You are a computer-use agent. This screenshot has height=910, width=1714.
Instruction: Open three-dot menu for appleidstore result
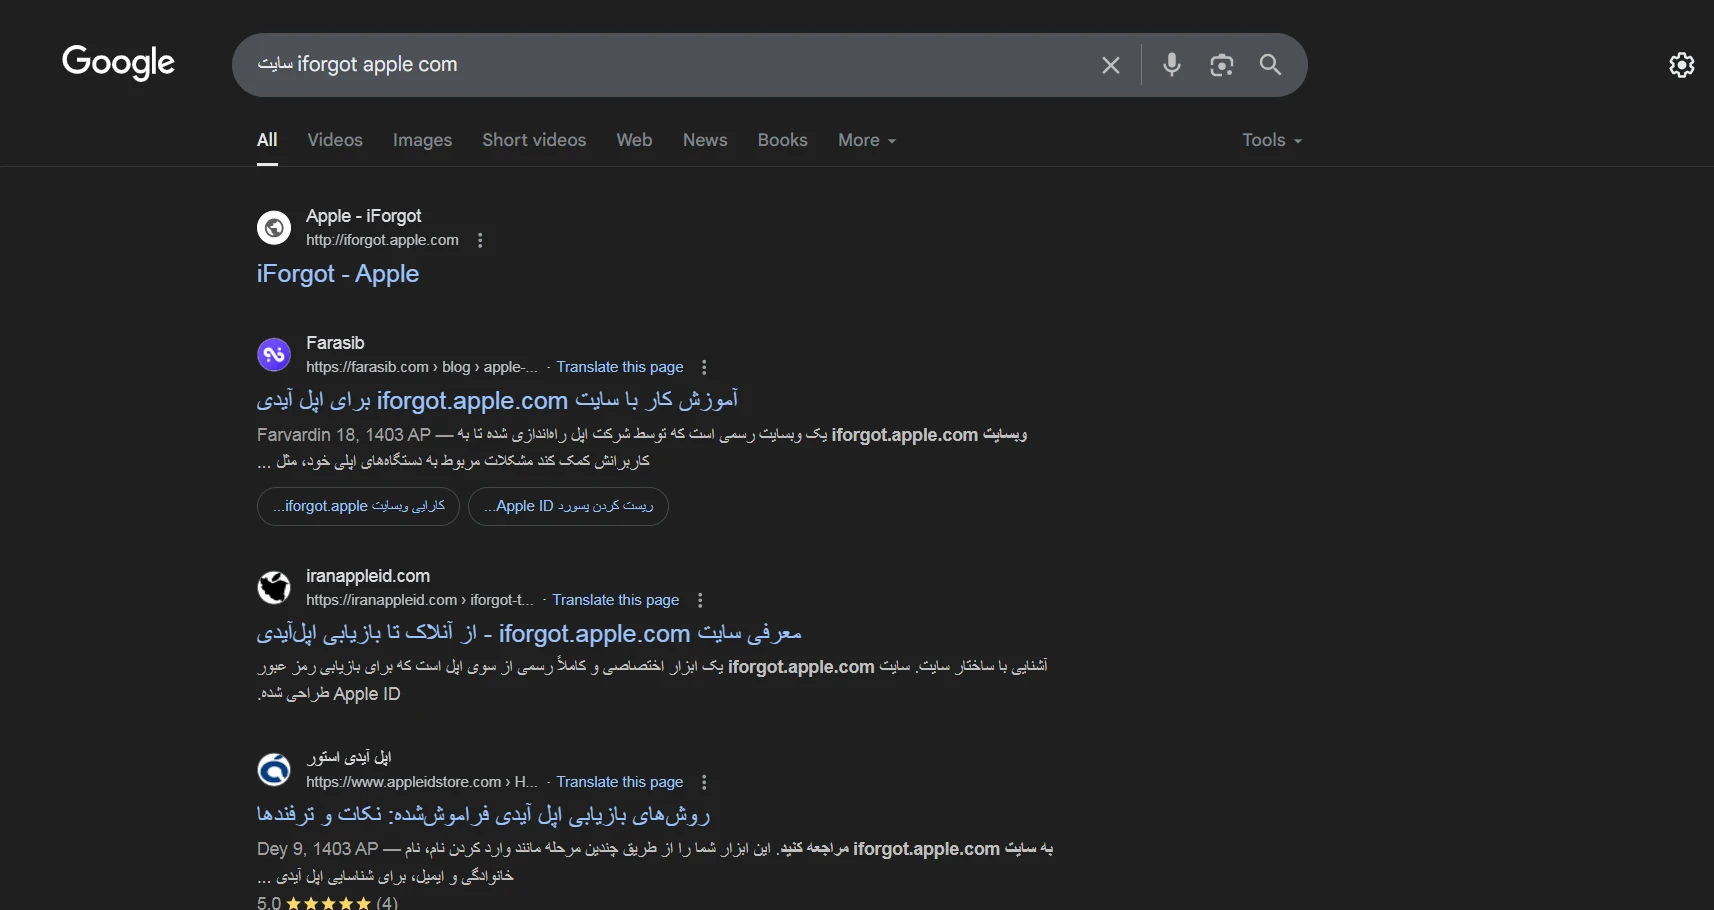704,783
